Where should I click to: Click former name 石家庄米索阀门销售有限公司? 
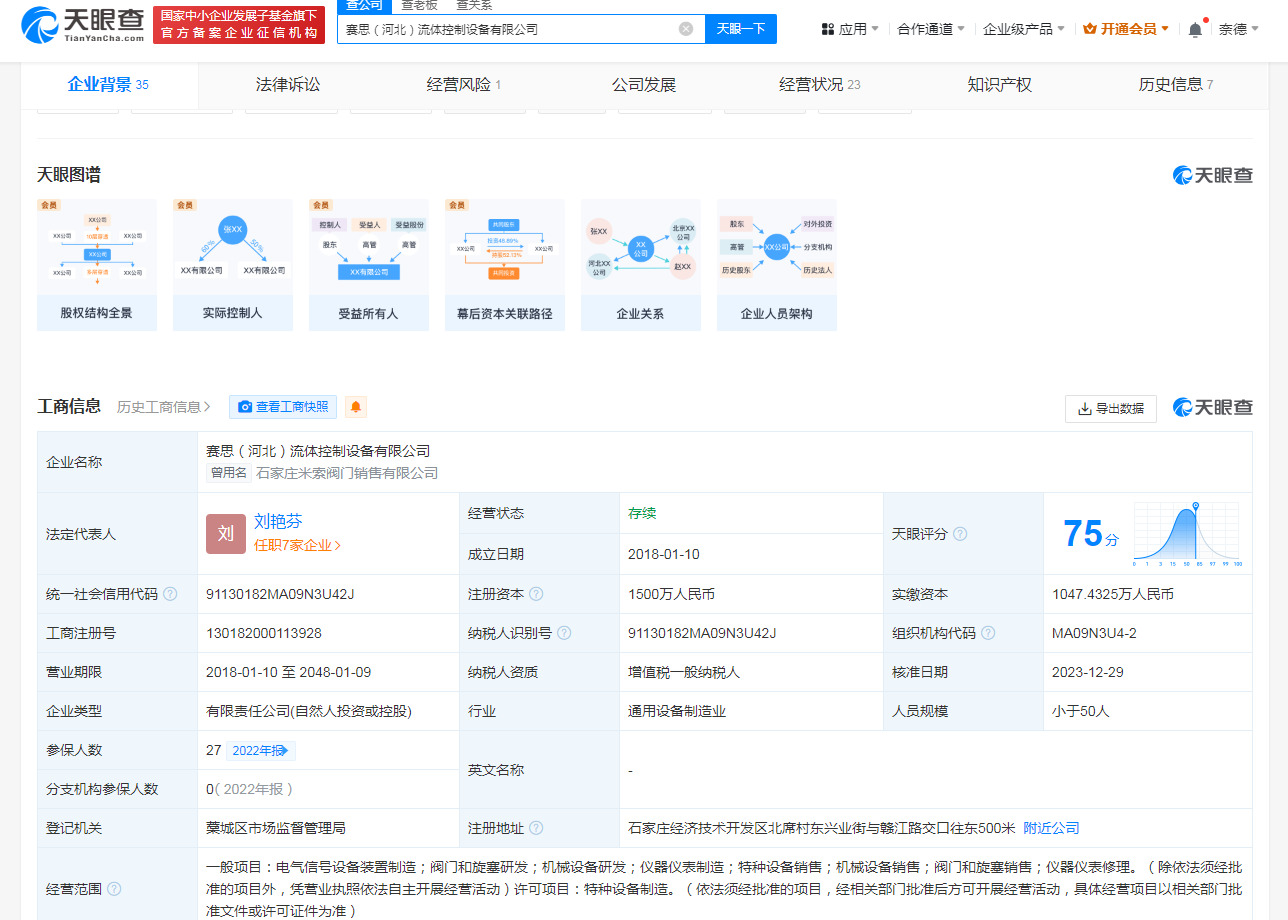click(x=347, y=473)
